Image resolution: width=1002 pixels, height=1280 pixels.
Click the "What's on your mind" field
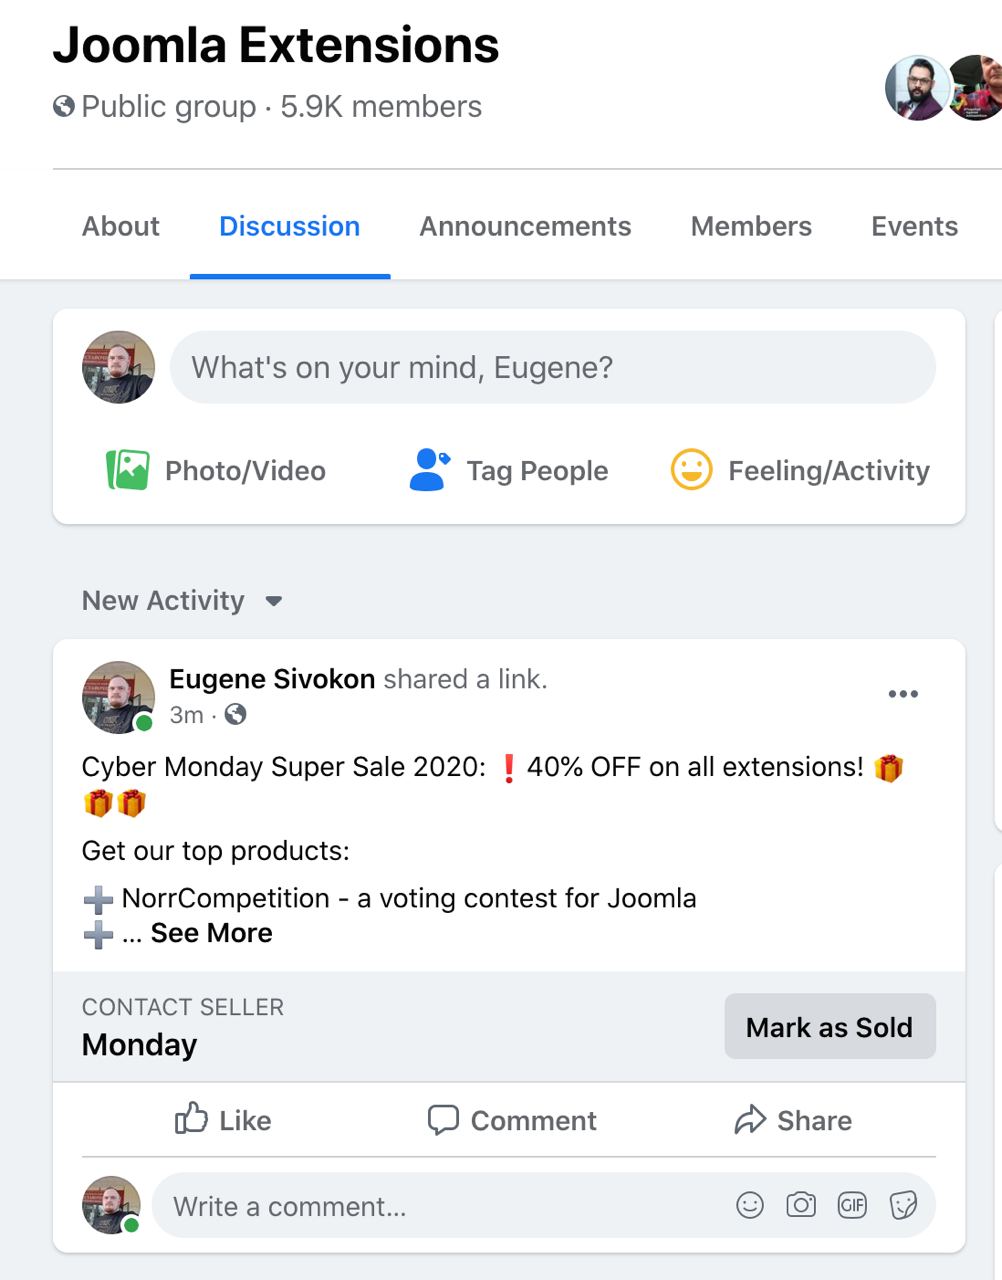point(552,367)
